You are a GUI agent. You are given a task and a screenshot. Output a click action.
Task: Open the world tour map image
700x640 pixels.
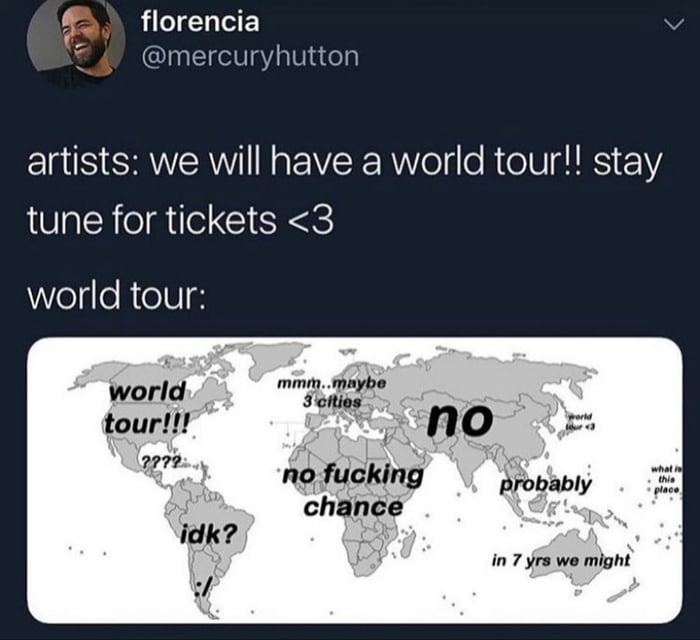click(355, 480)
